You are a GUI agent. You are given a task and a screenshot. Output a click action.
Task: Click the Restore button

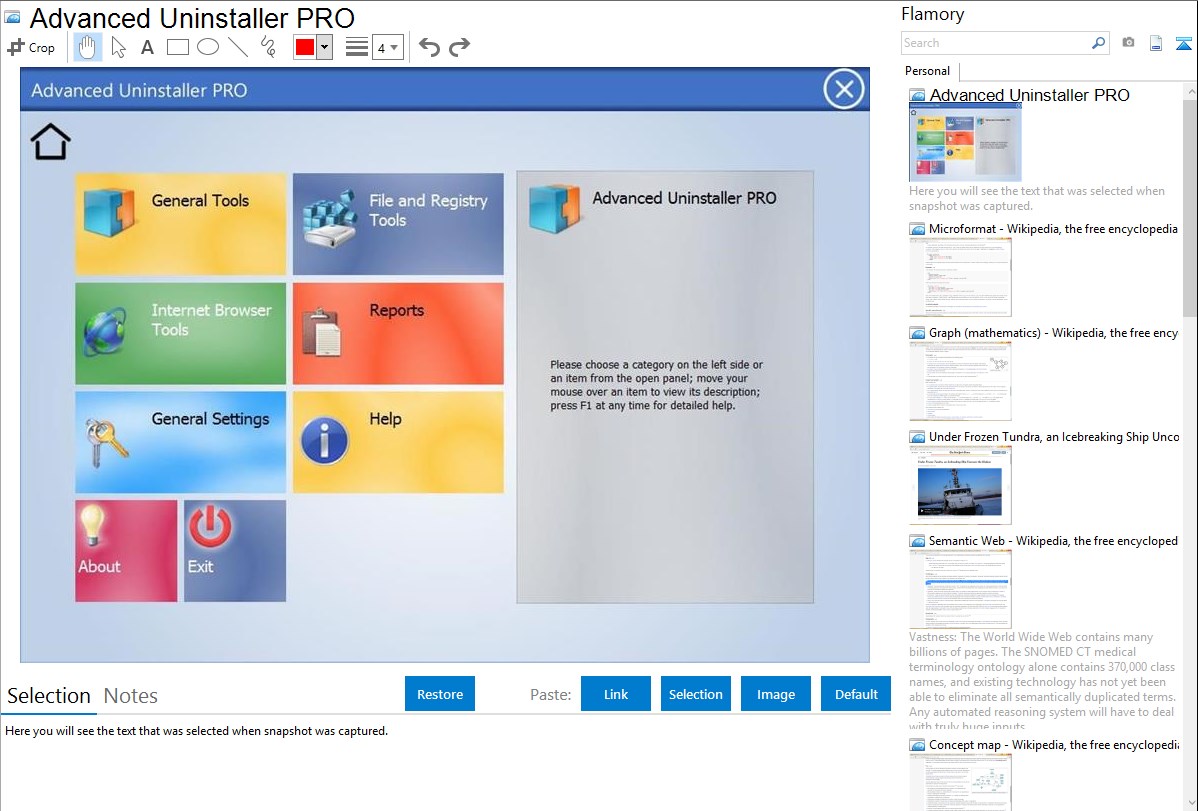coord(440,694)
